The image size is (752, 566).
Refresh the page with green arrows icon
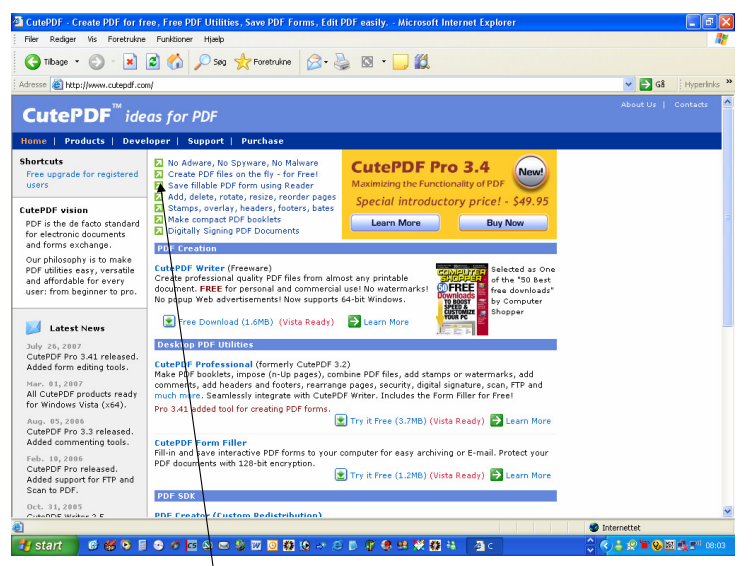click(153, 62)
